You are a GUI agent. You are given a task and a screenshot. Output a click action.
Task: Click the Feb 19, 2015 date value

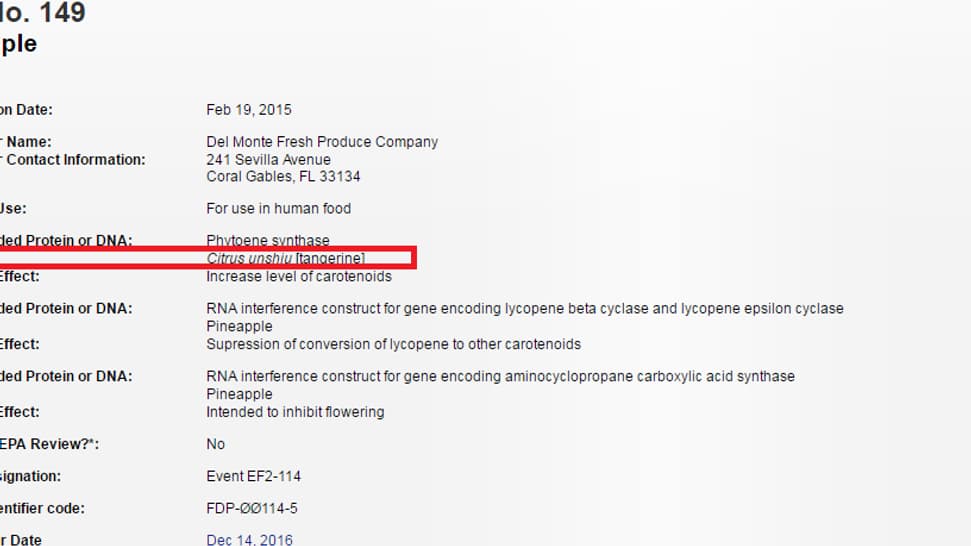pyautogui.click(x=249, y=110)
